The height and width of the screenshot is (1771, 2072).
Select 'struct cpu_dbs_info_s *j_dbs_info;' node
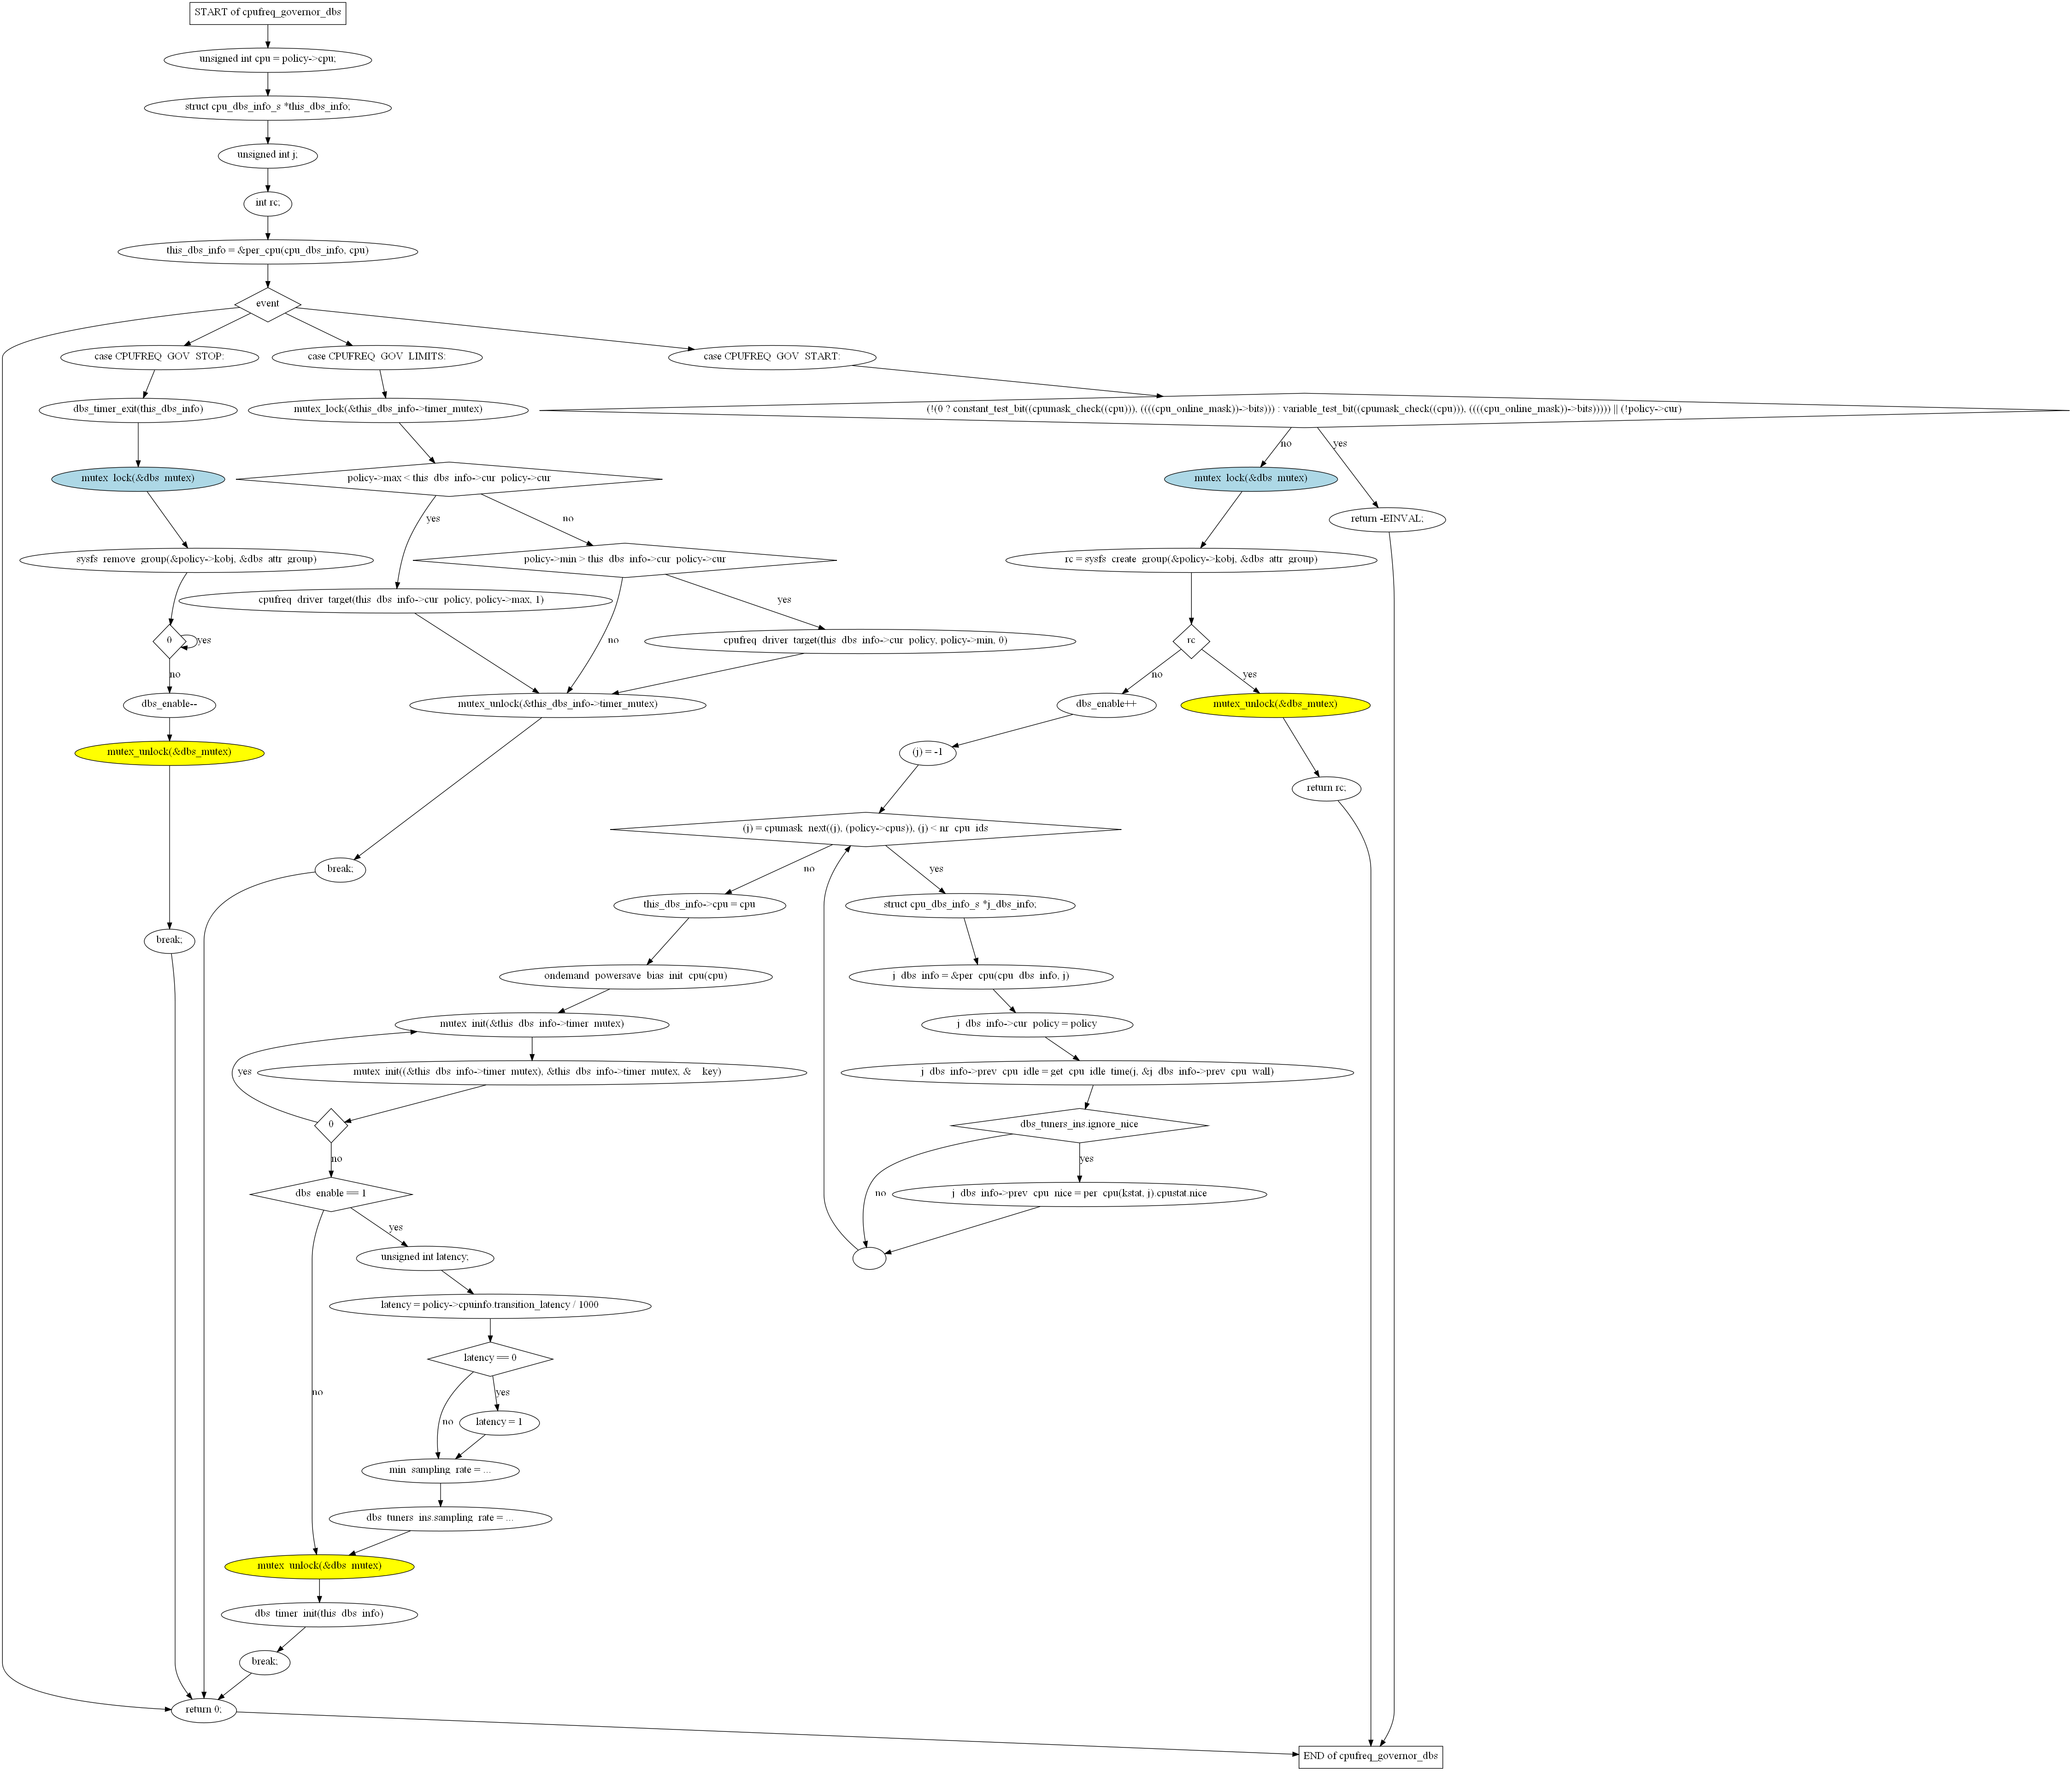click(960, 906)
